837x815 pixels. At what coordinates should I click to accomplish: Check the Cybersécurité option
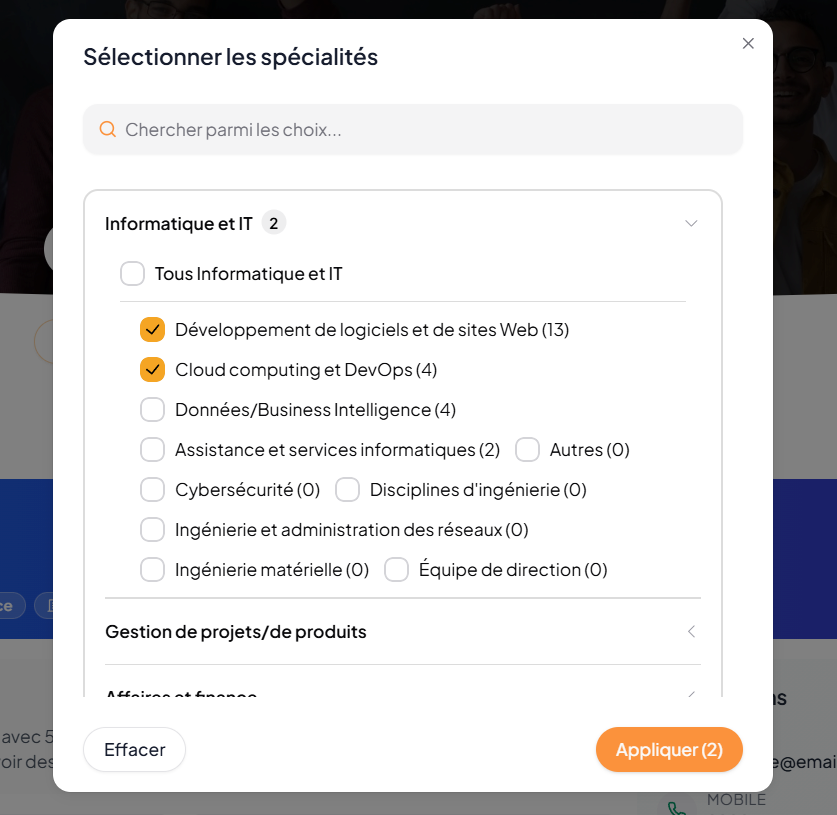[152, 490]
